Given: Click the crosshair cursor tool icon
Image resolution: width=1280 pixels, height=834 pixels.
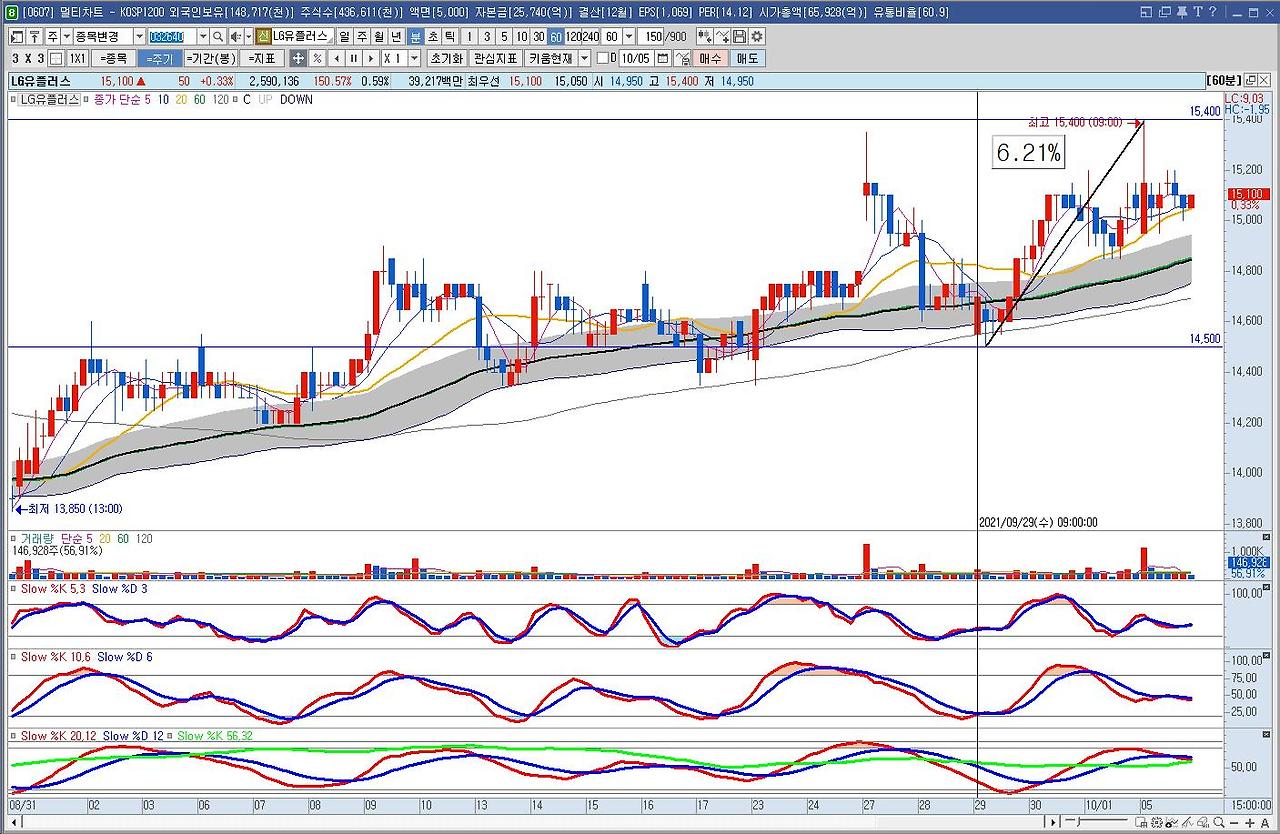Looking at the screenshot, I should (x=298, y=58).
